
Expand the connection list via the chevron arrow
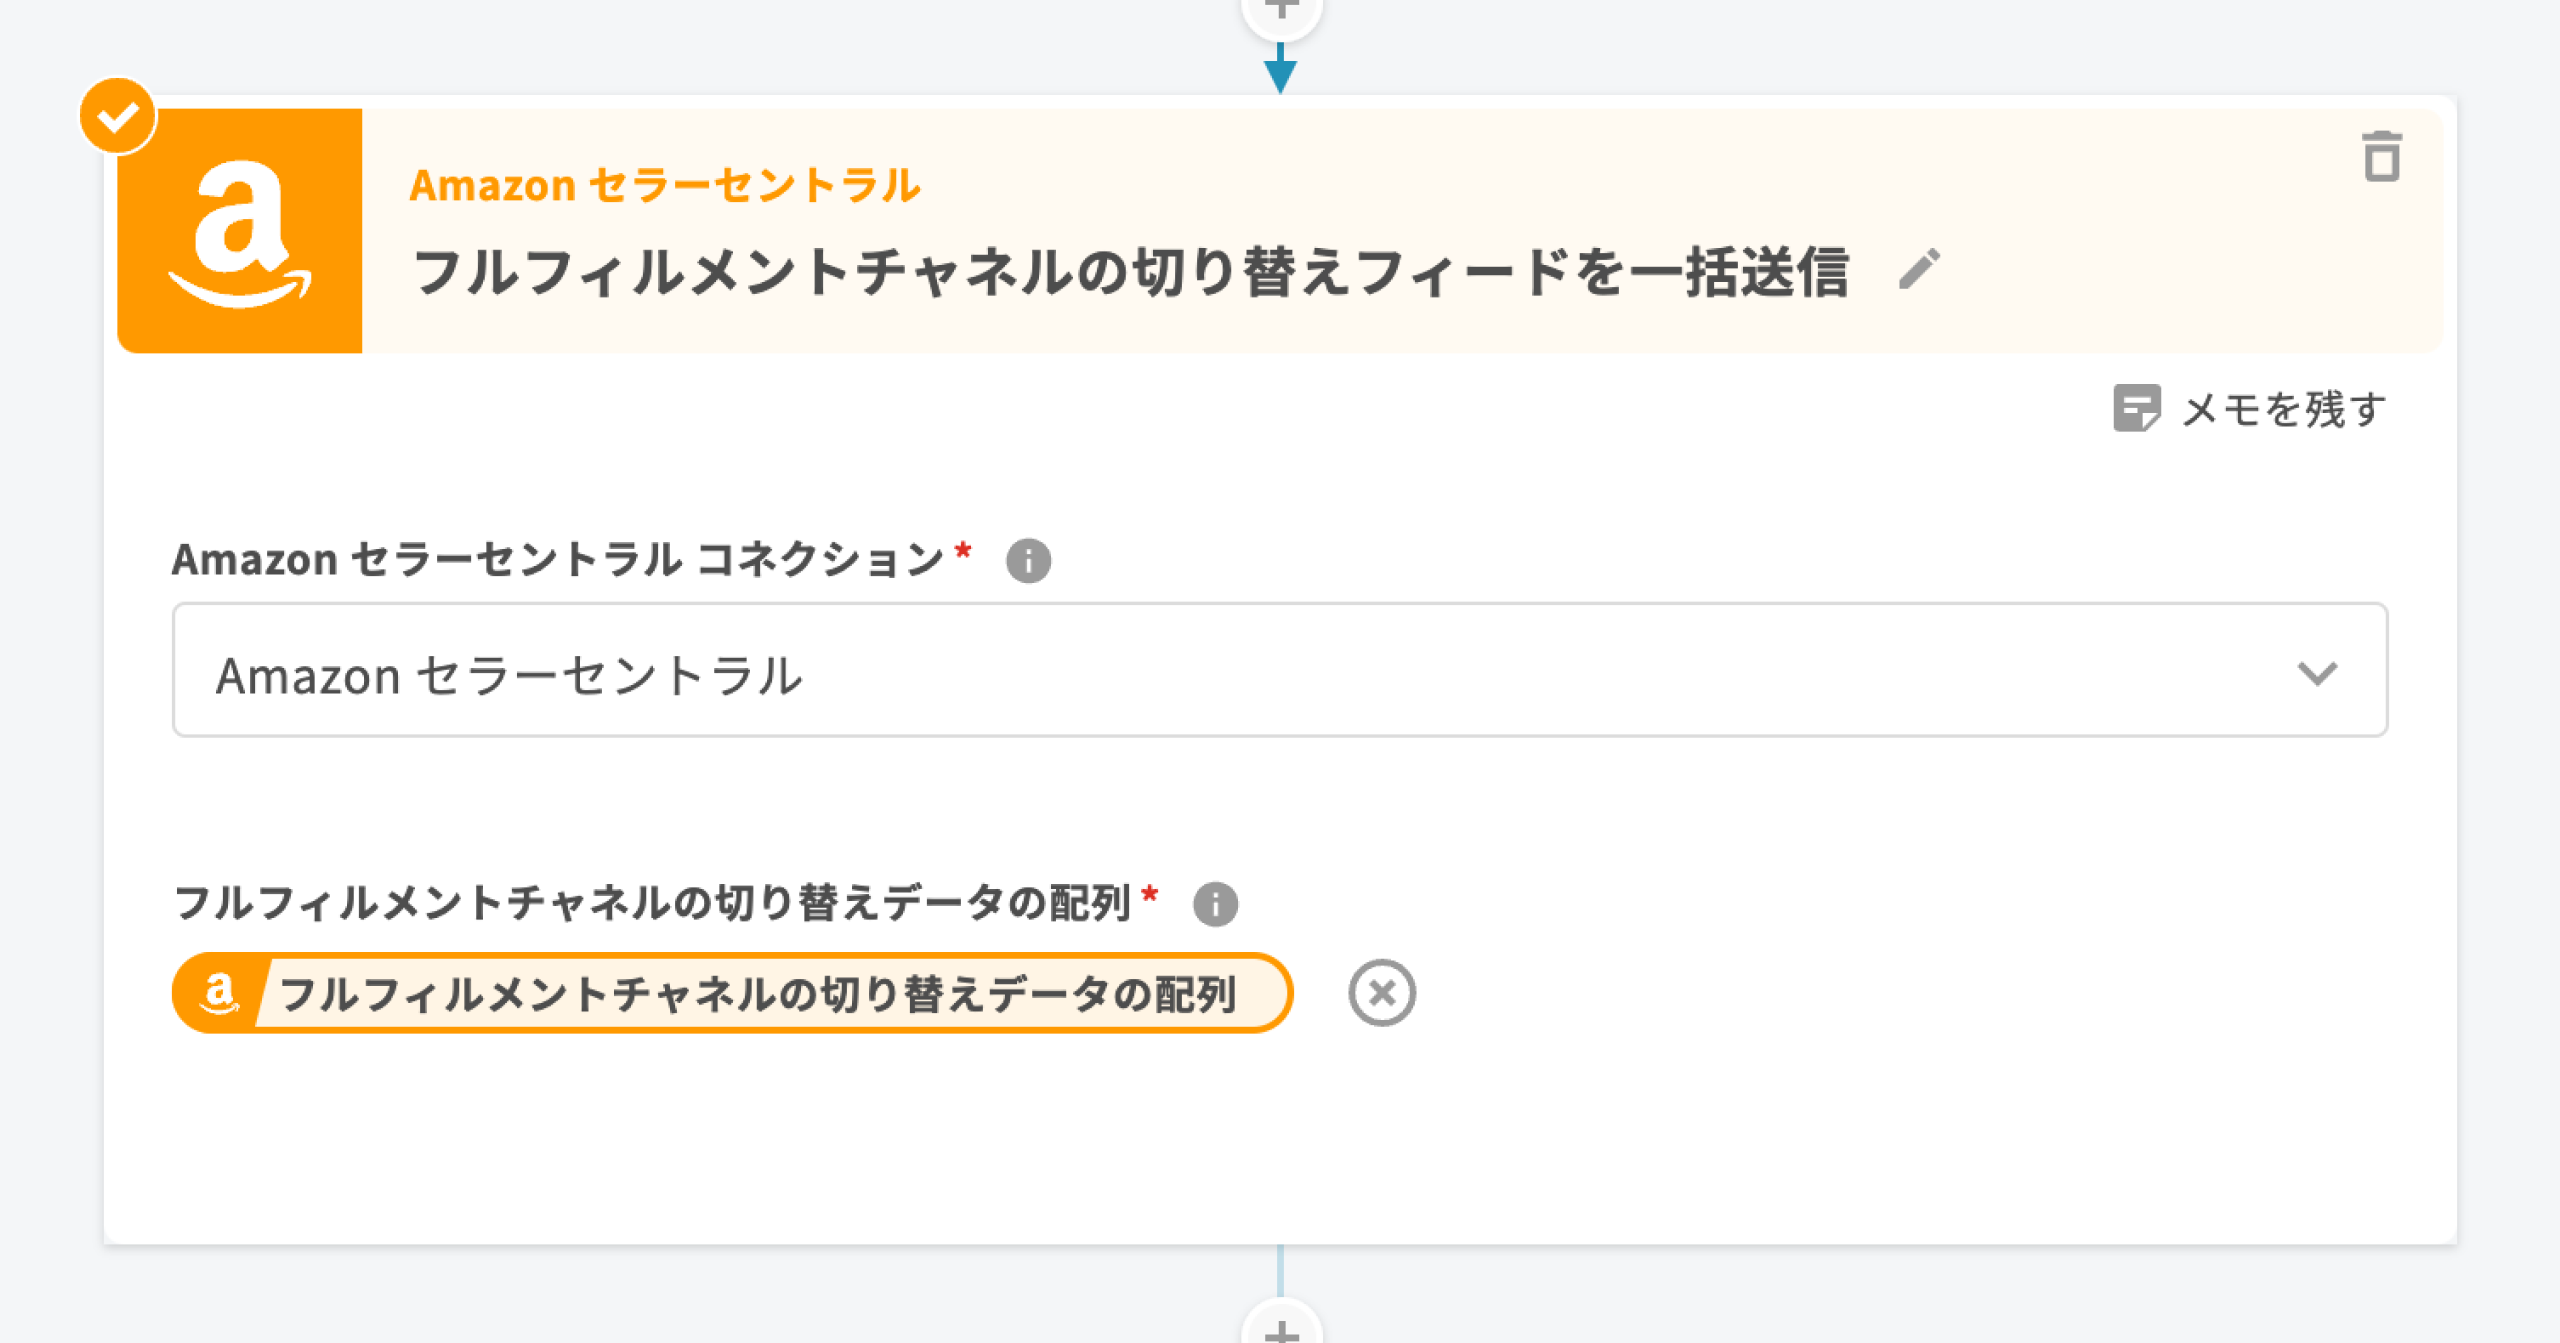pyautogui.click(x=2317, y=673)
